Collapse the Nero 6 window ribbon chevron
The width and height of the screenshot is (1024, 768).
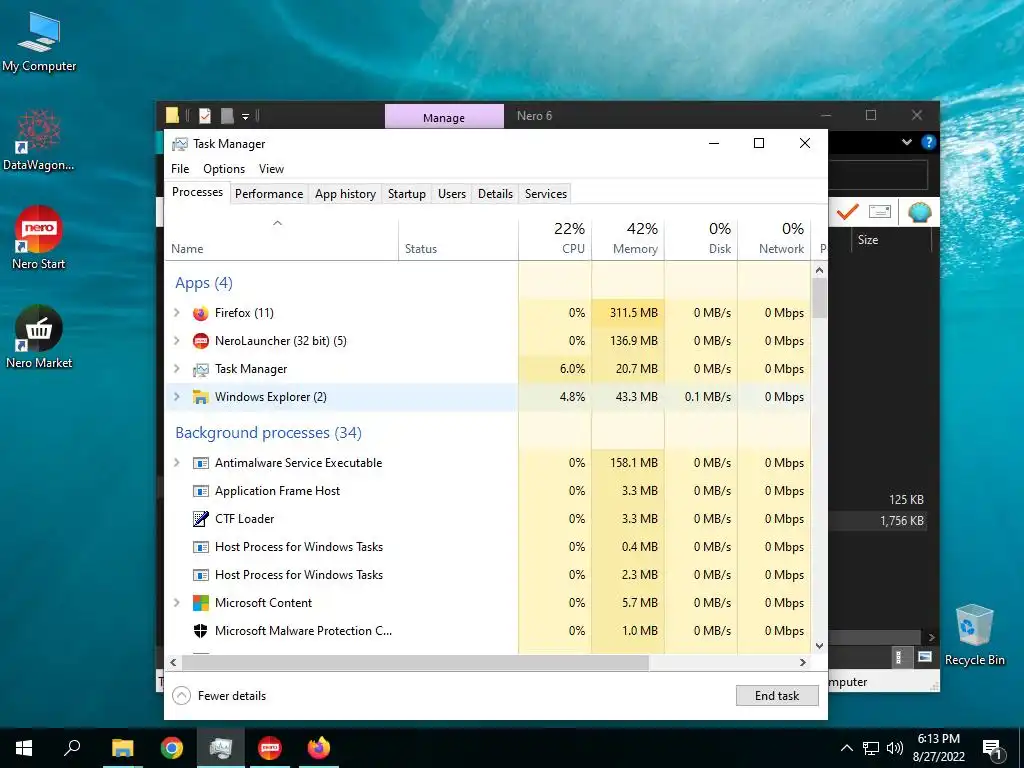coord(906,142)
